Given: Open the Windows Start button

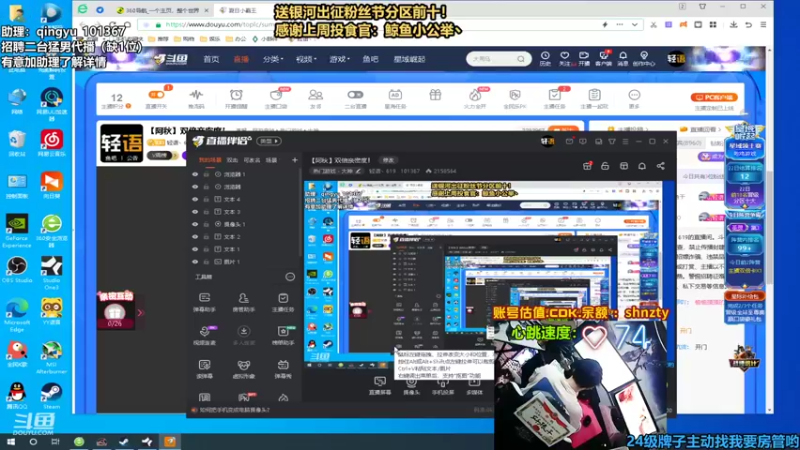Looking at the screenshot, I should (10, 442).
